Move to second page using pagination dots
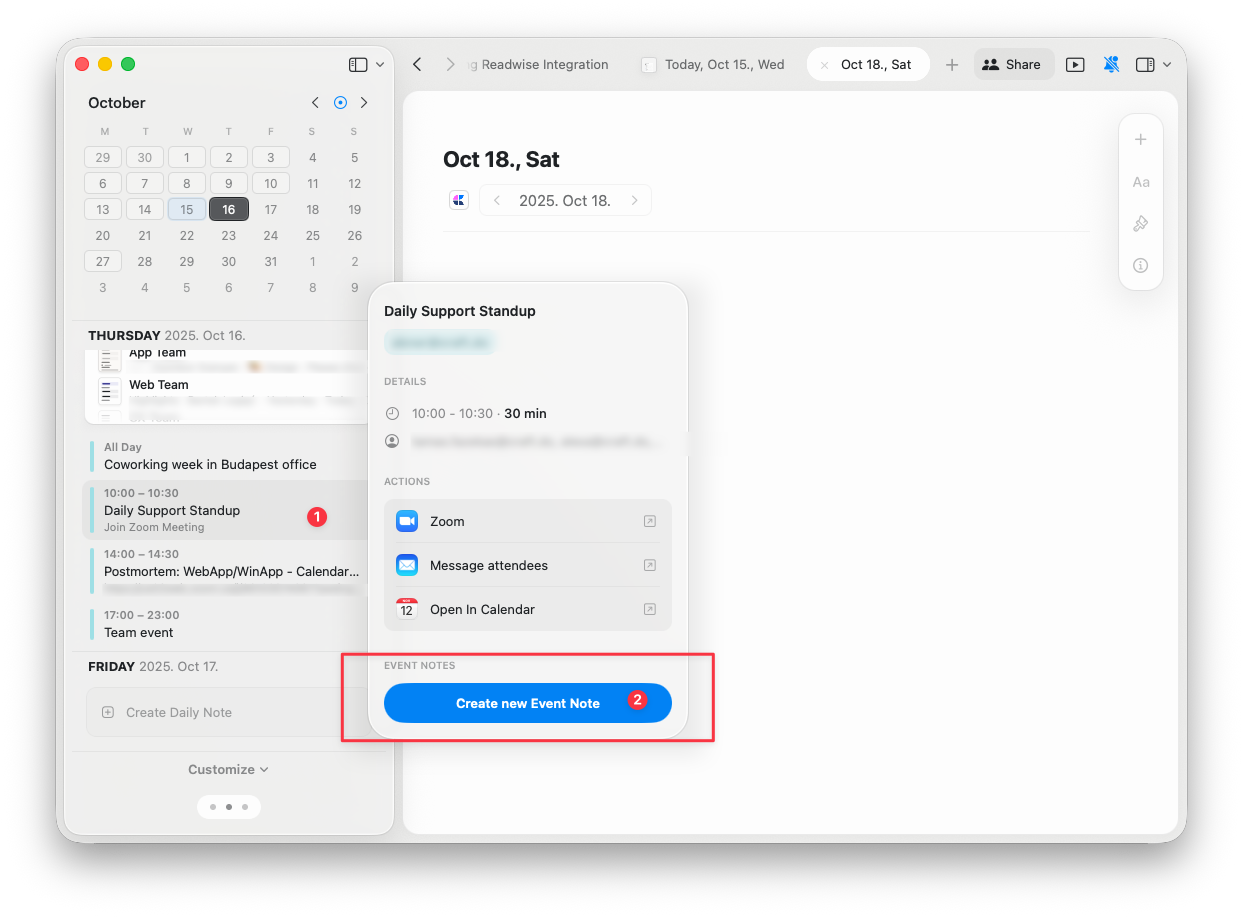The image size is (1243, 917). (x=229, y=806)
